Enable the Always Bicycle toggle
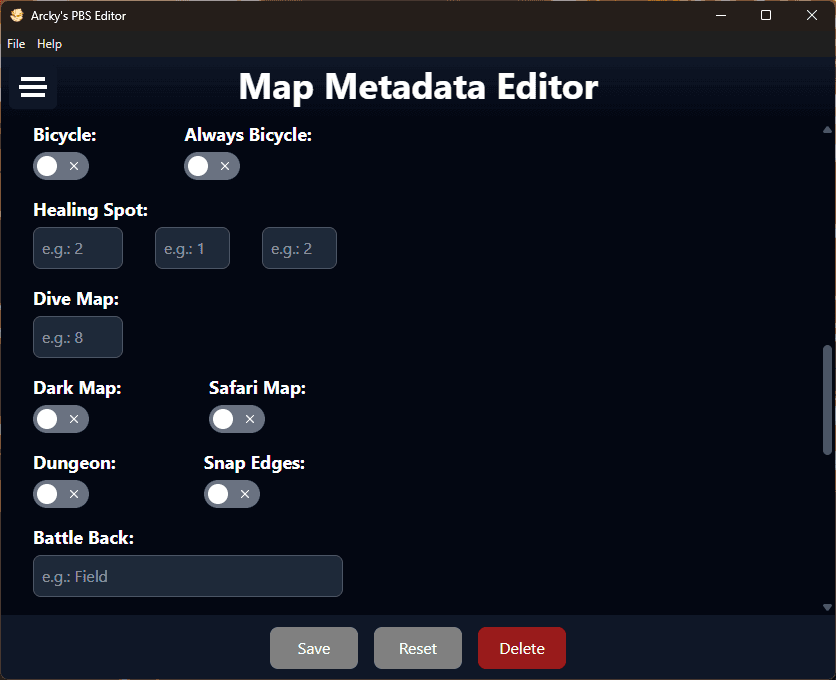 click(x=212, y=166)
